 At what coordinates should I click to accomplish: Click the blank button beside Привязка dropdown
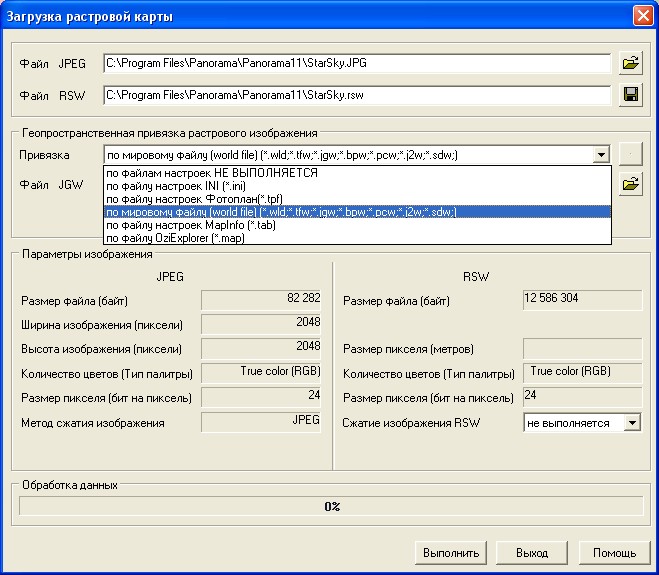pos(630,154)
